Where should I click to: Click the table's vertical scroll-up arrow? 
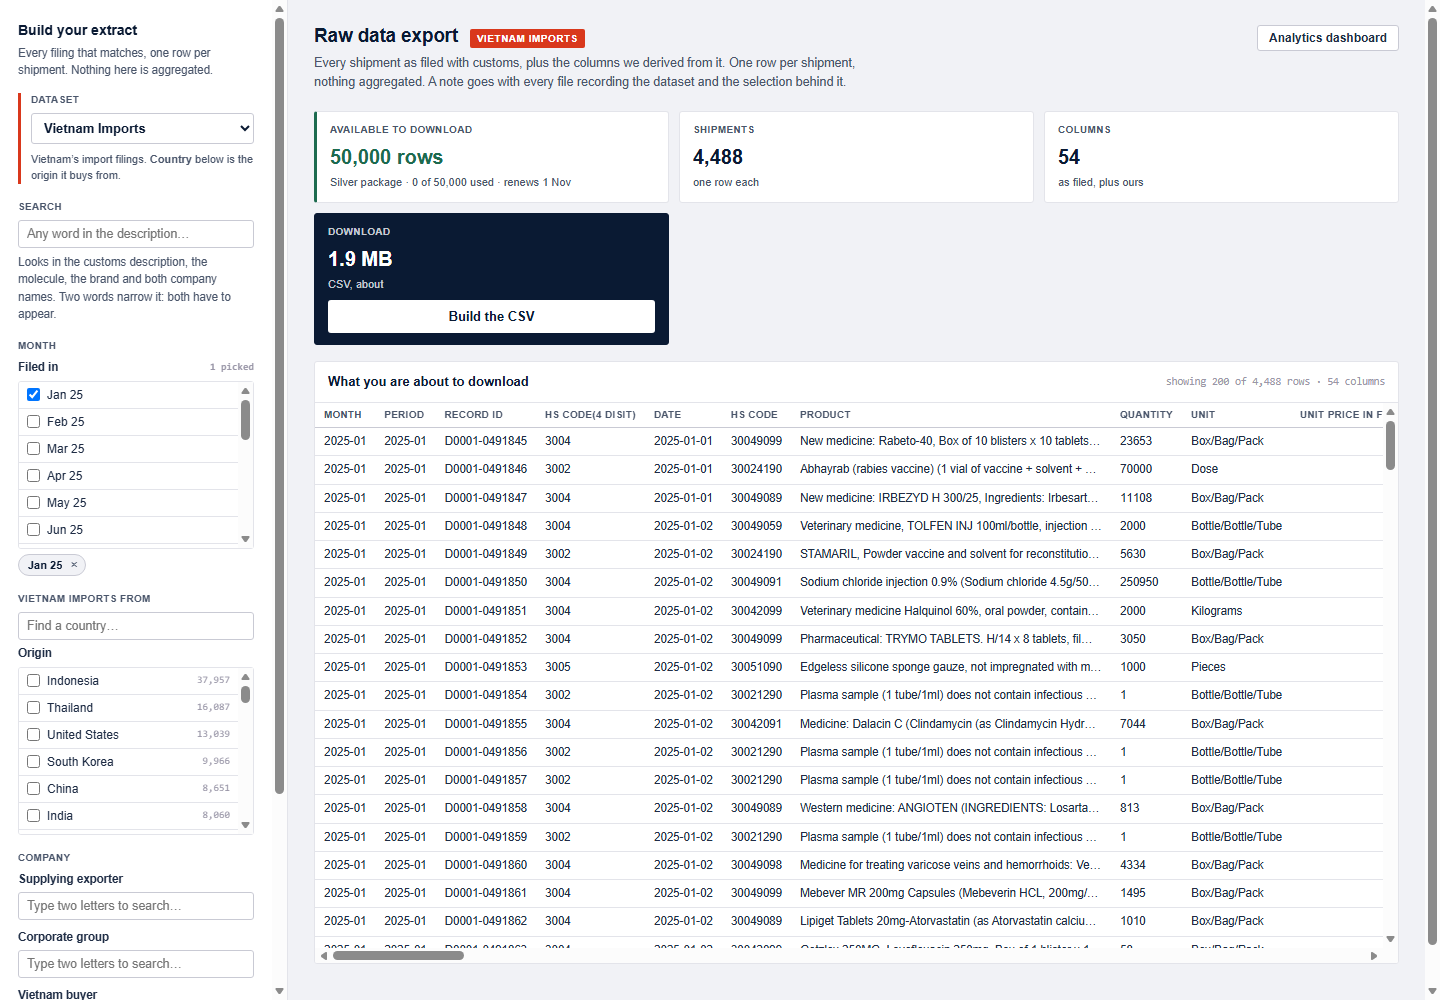pyautogui.click(x=1390, y=412)
